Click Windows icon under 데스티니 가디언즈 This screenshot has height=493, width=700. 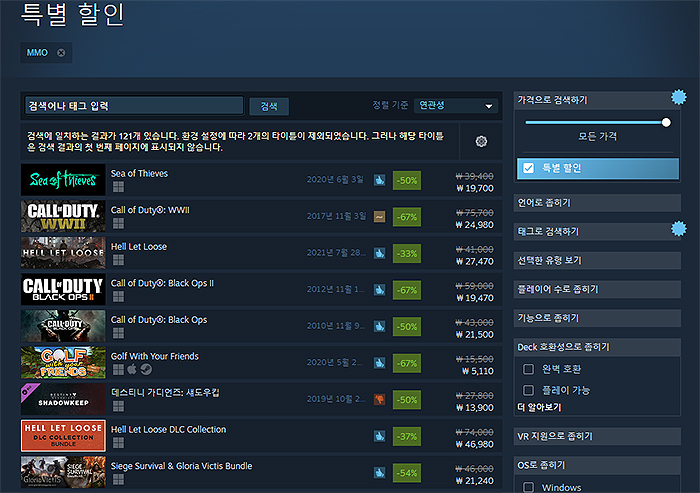coord(118,406)
